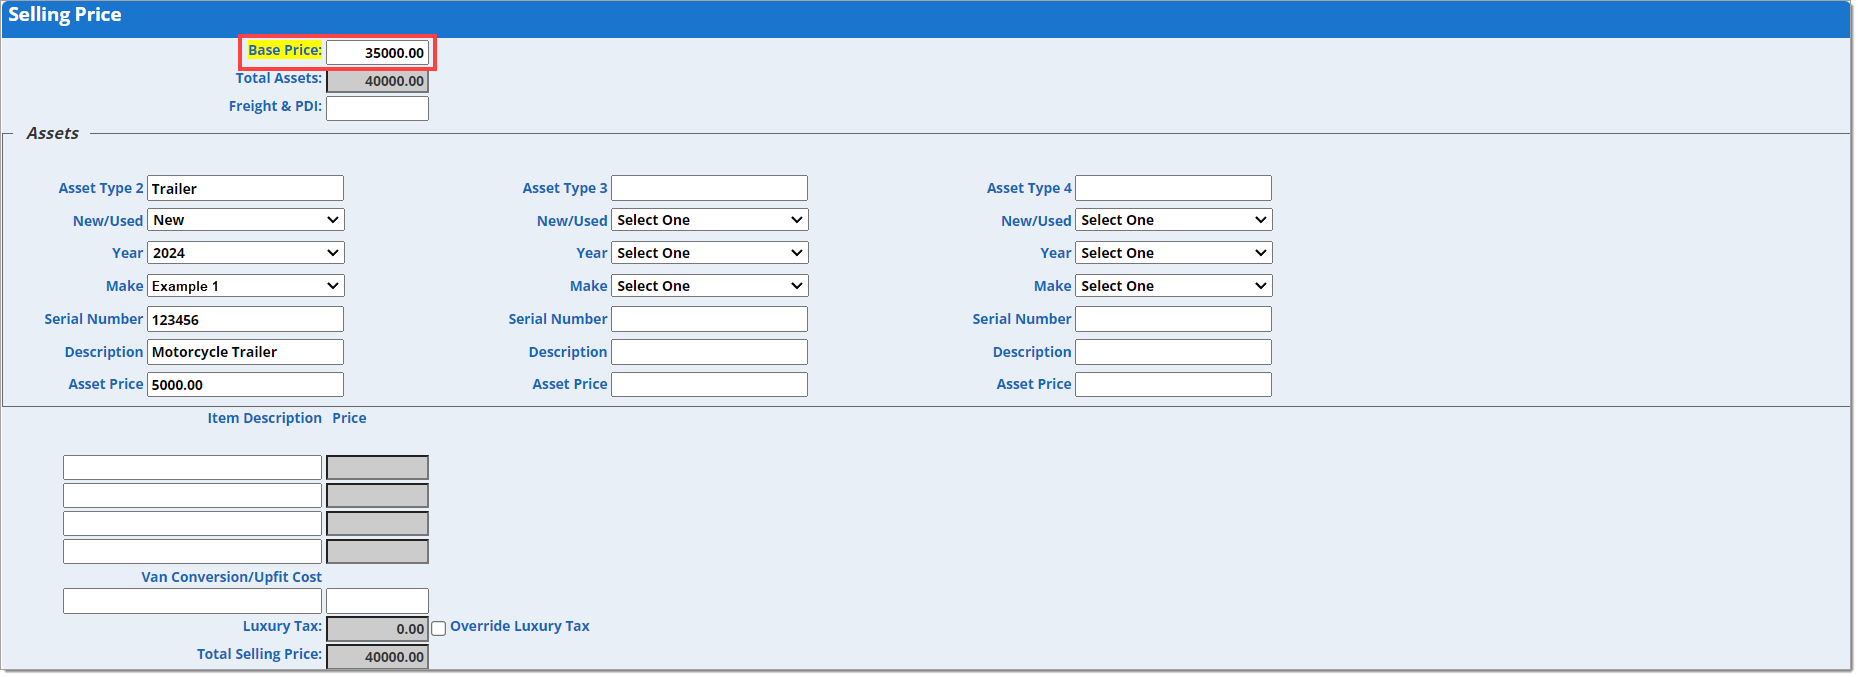This screenshot has height=677, width=1858.
Task: Click the Item Description column label
Action: click(265, 418)
